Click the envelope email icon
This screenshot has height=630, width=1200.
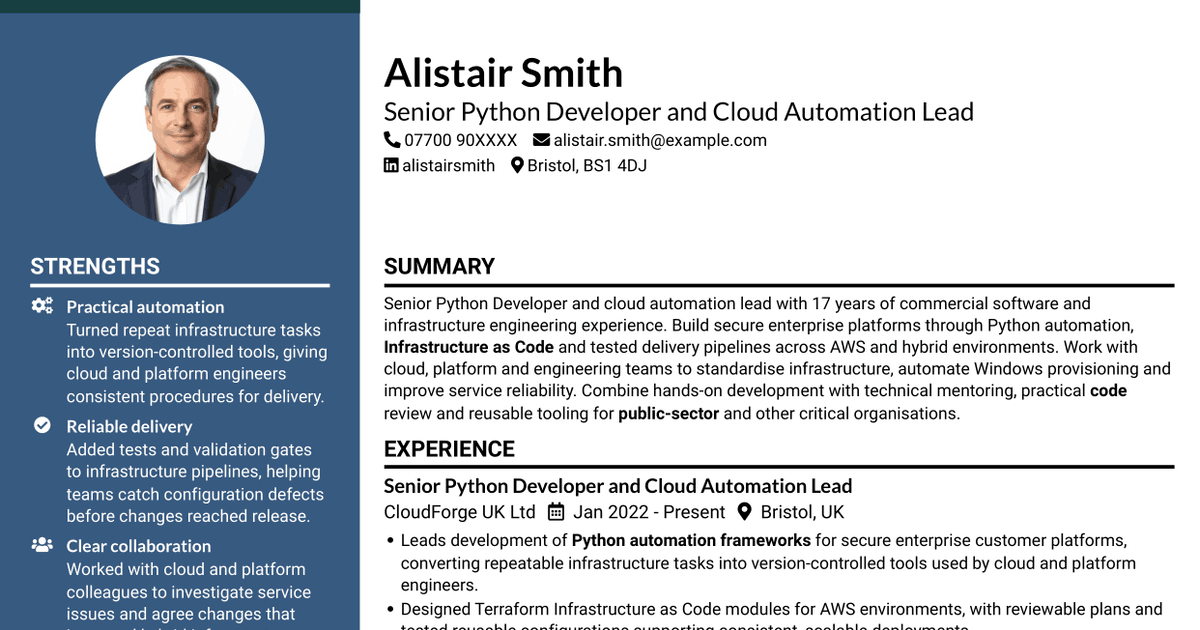pyautogui.click(x=541, y=140)
